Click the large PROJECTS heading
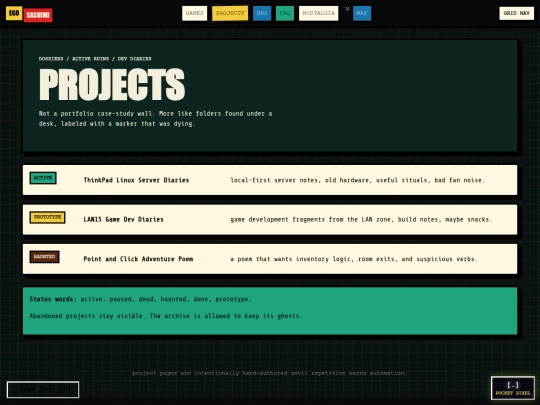This screenshot has width=540, height=405. click(112, 84)
